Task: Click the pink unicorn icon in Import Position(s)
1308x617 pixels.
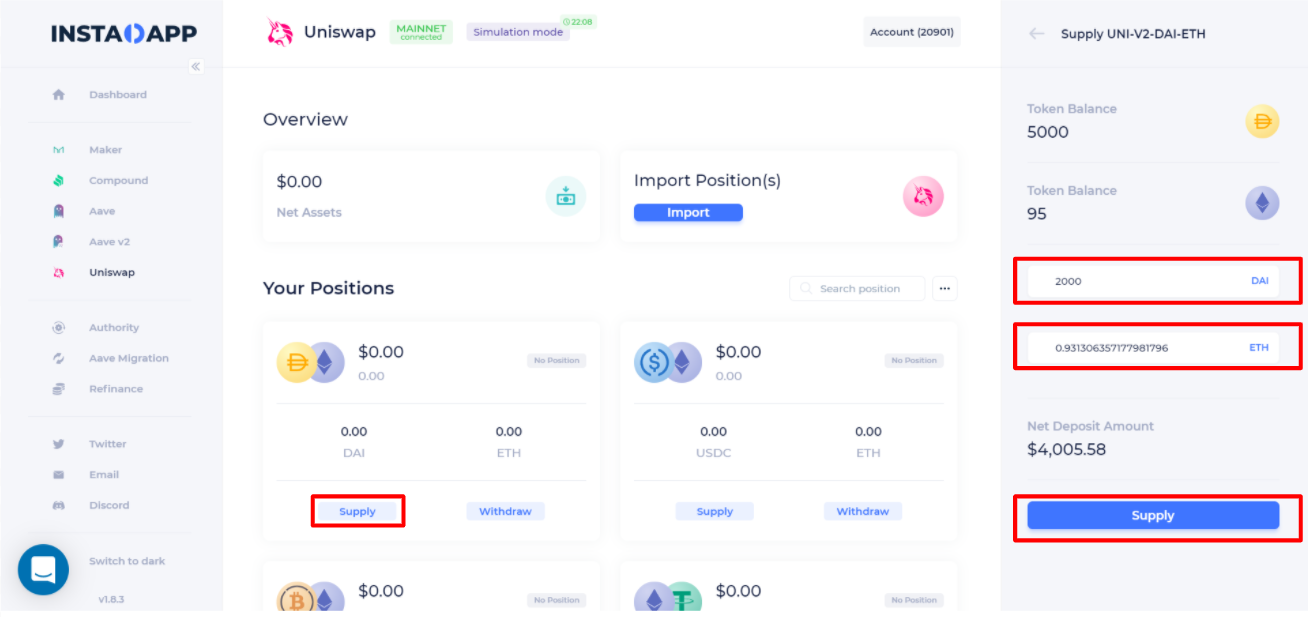Action: 923,196
